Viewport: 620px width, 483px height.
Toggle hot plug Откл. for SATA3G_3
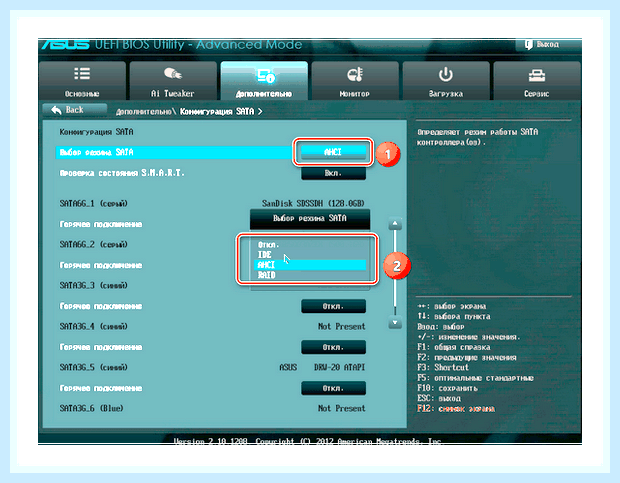click(x=333, y=306)
